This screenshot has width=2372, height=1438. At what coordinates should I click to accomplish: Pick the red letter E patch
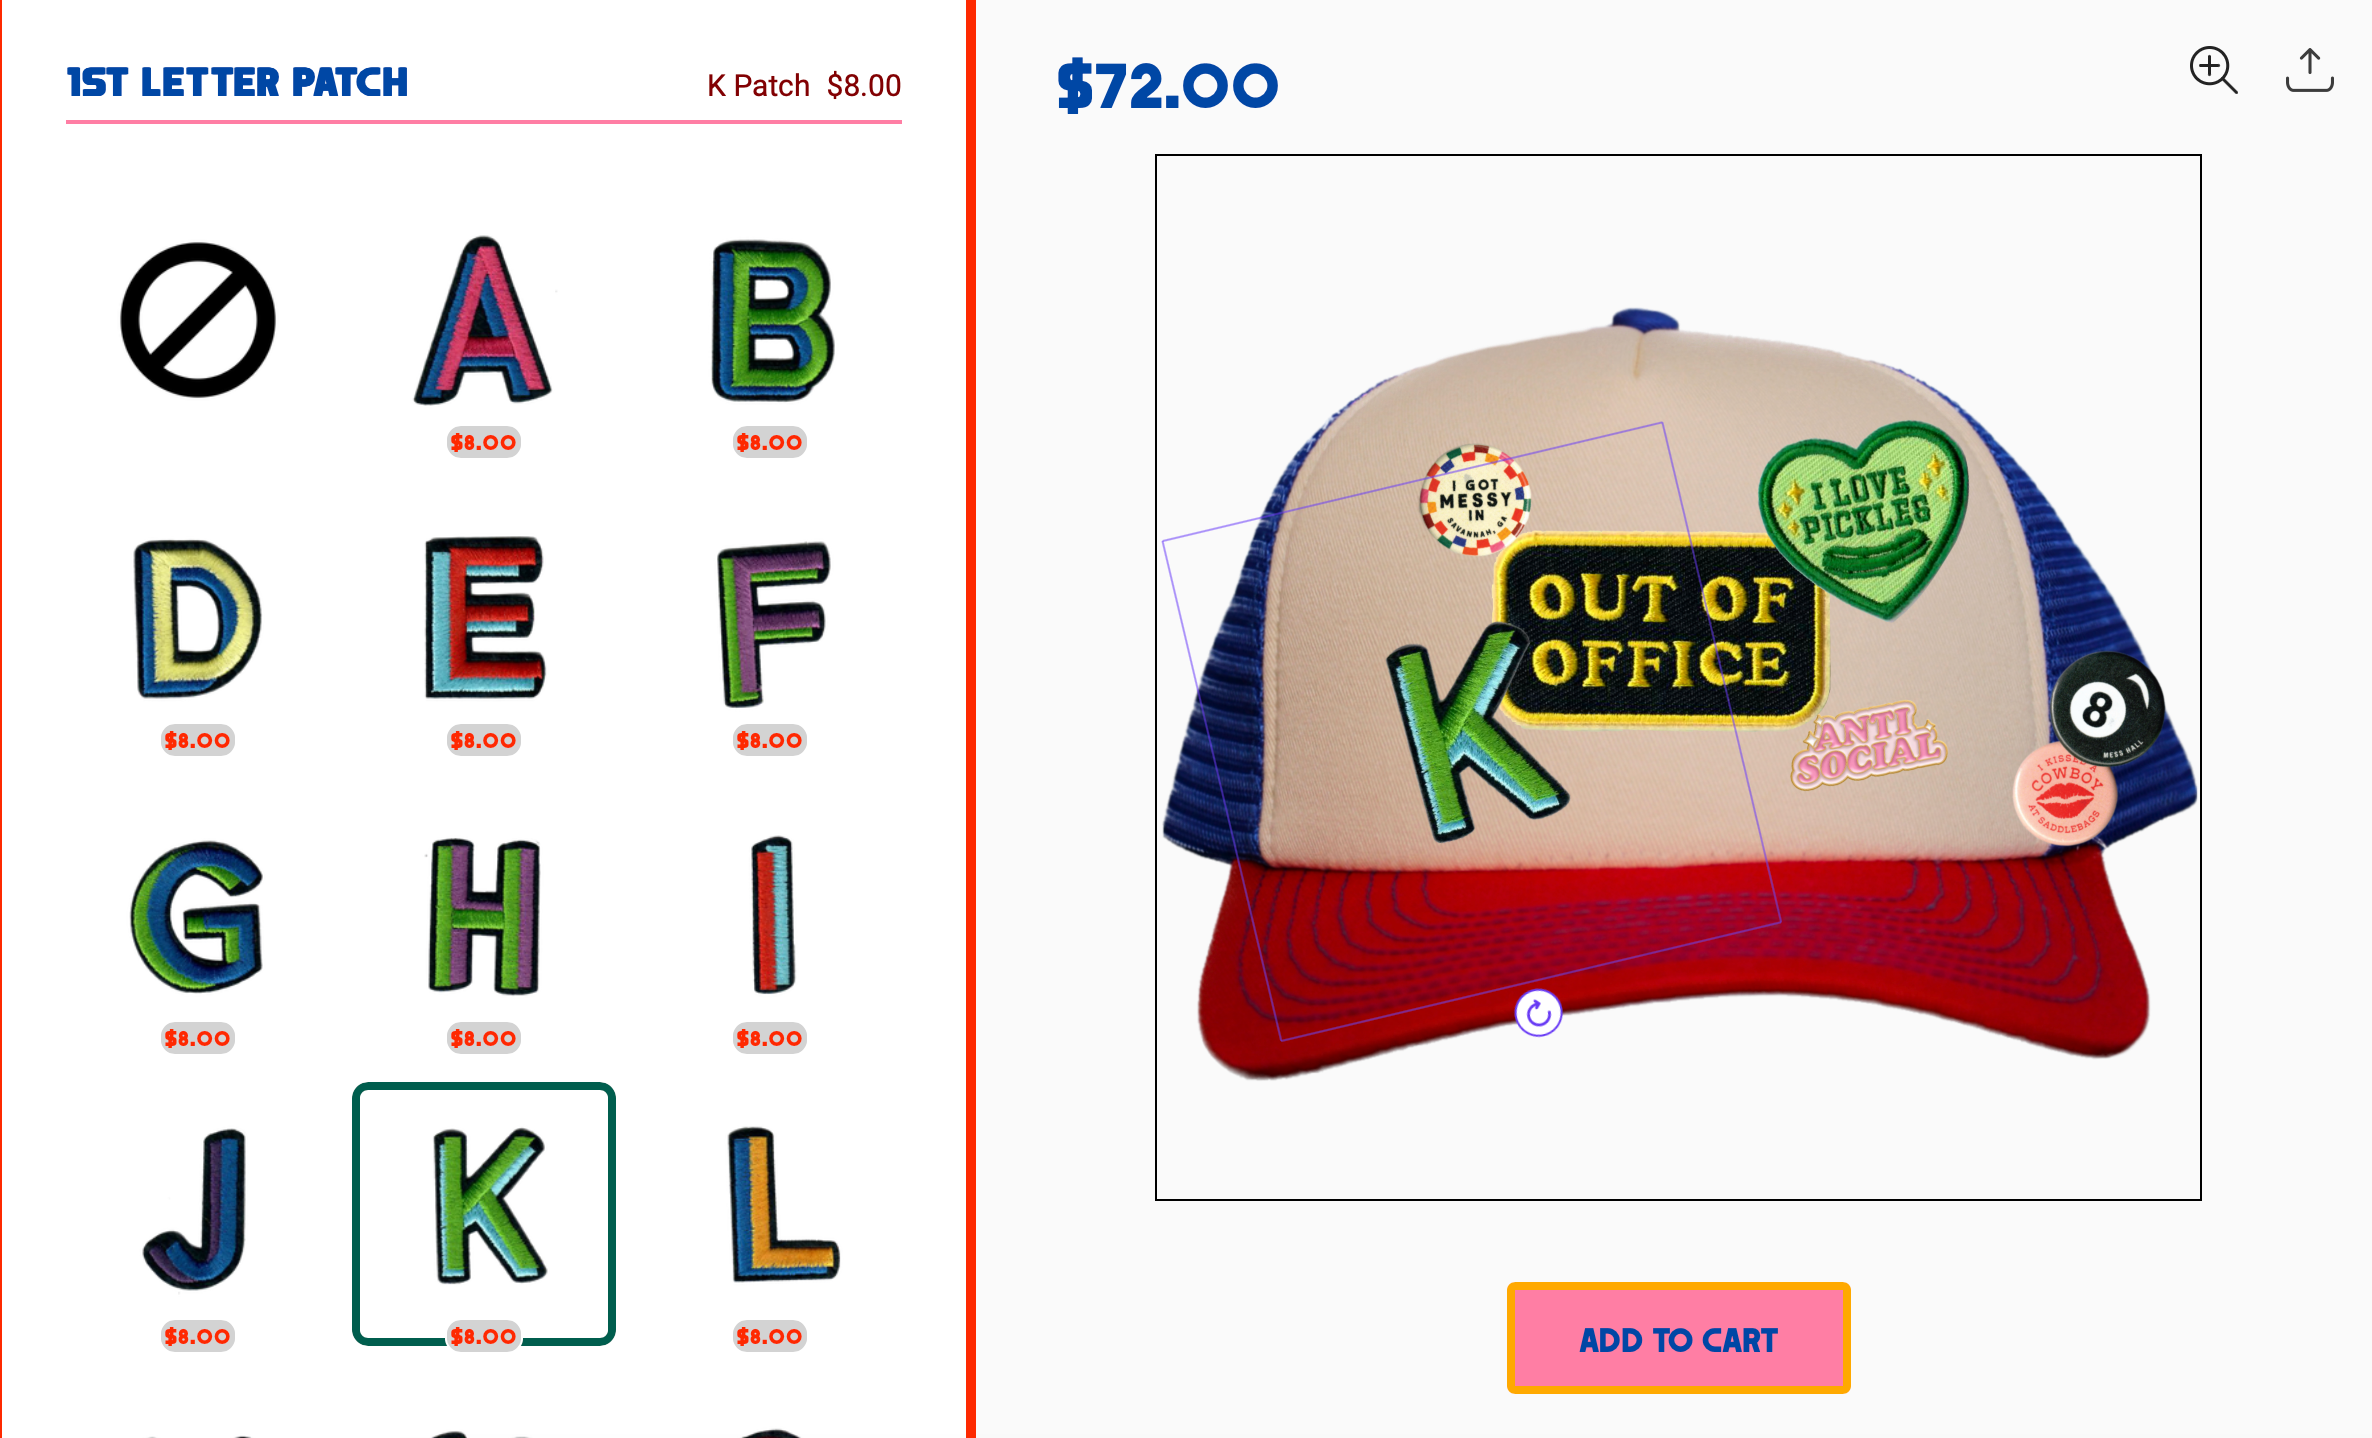[x=484, y=617]
